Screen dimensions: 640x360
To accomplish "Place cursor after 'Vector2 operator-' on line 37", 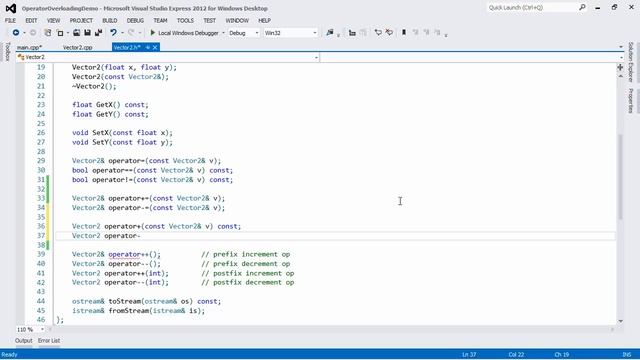I will [x=140, y=236].
